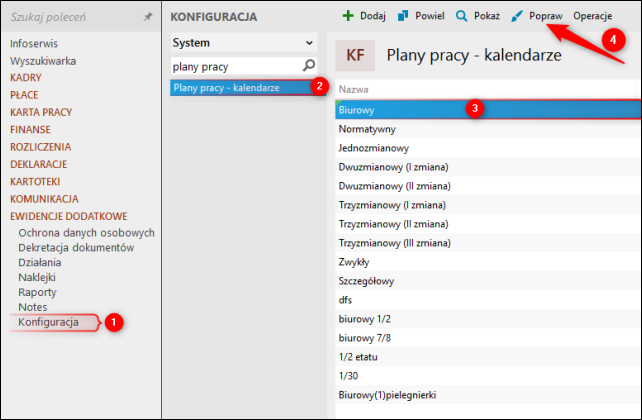Open Naklejki in the sidebar
The image size is (642, 420).
click(37, 278)
